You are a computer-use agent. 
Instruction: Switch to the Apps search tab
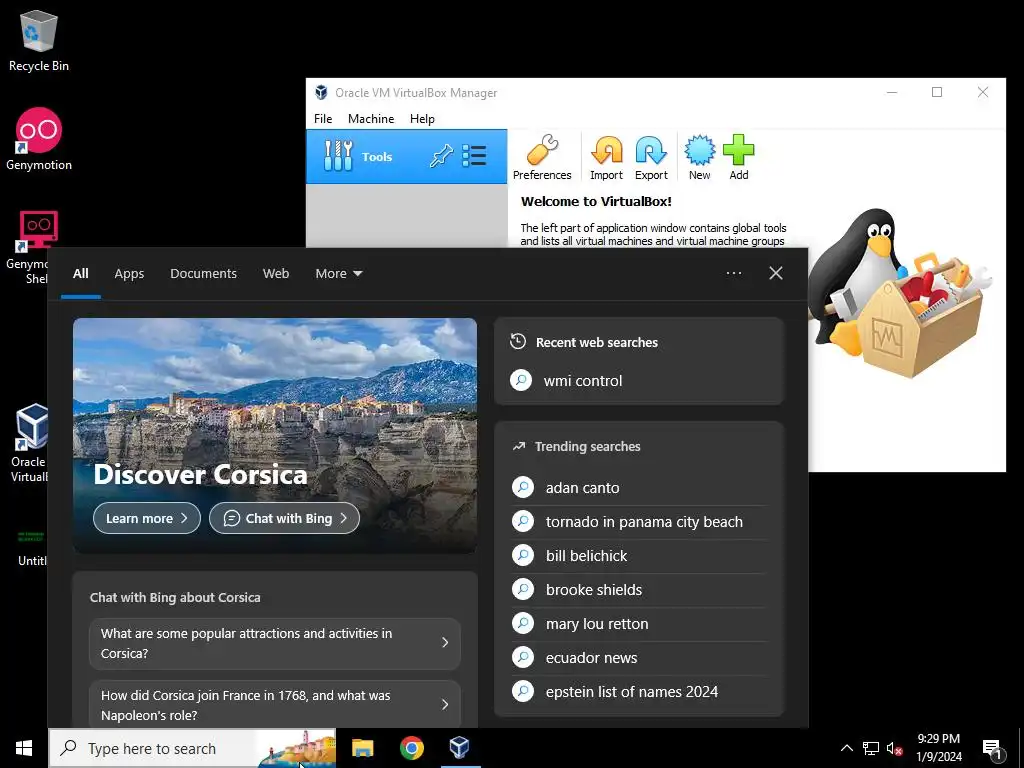point(129,274)
